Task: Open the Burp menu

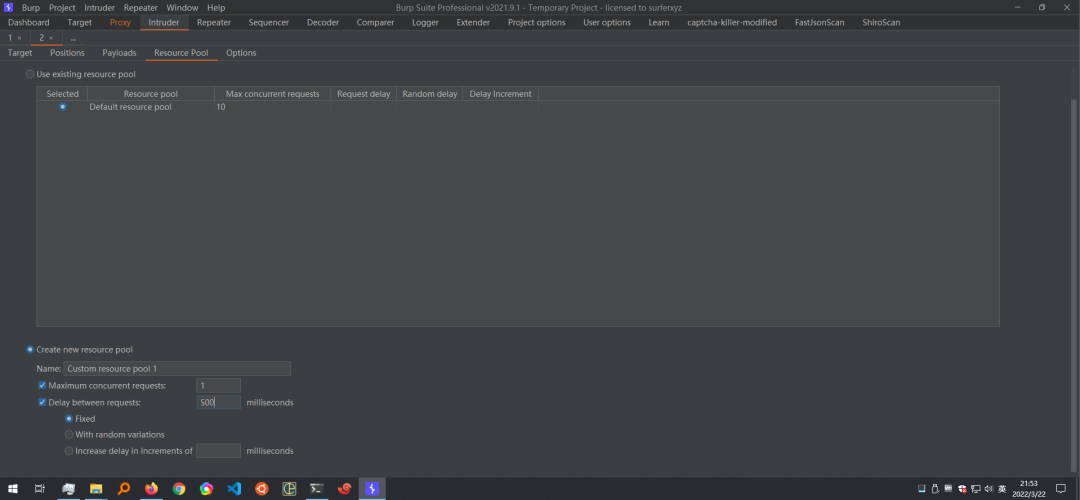Action: point(31,8)
